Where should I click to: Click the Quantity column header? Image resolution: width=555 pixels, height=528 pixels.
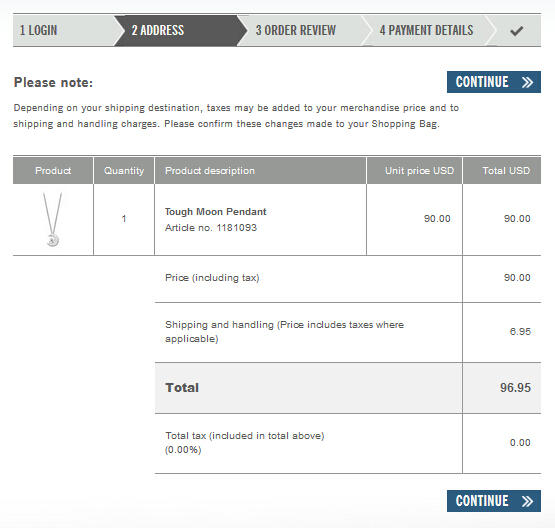[124, 171]
